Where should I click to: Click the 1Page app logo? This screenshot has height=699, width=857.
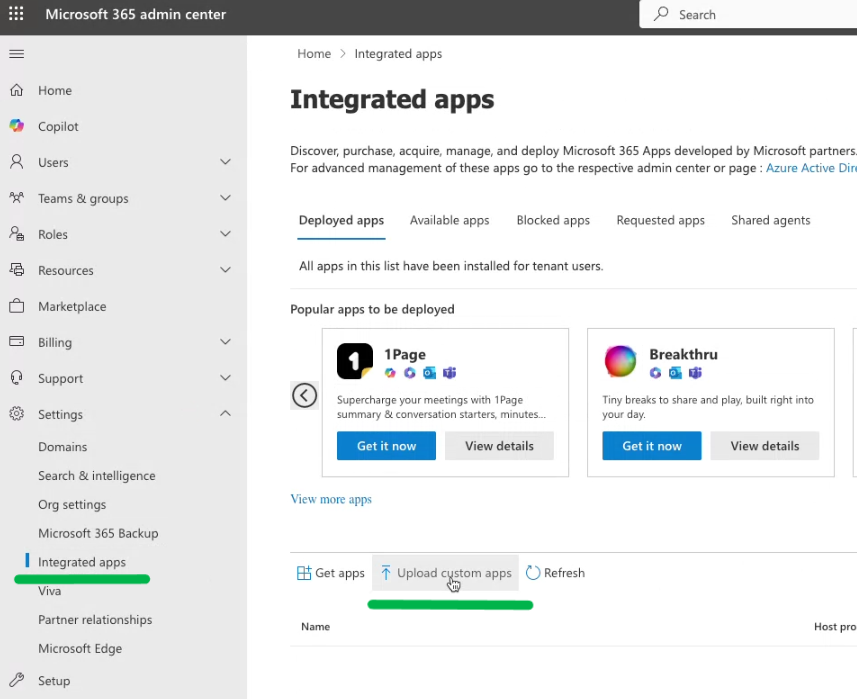[355, 361]
